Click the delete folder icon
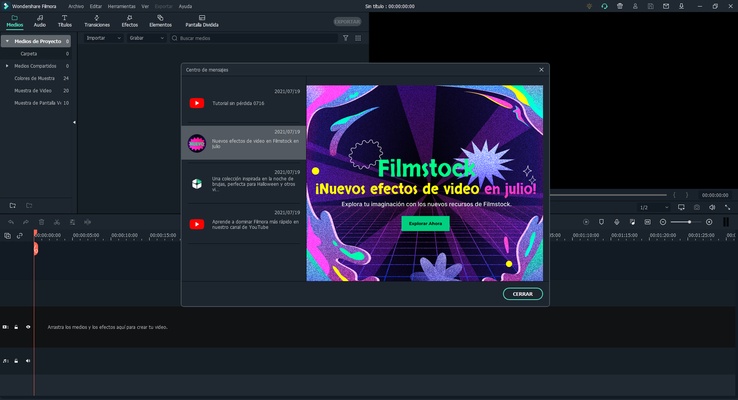 (x=29, y=206)
